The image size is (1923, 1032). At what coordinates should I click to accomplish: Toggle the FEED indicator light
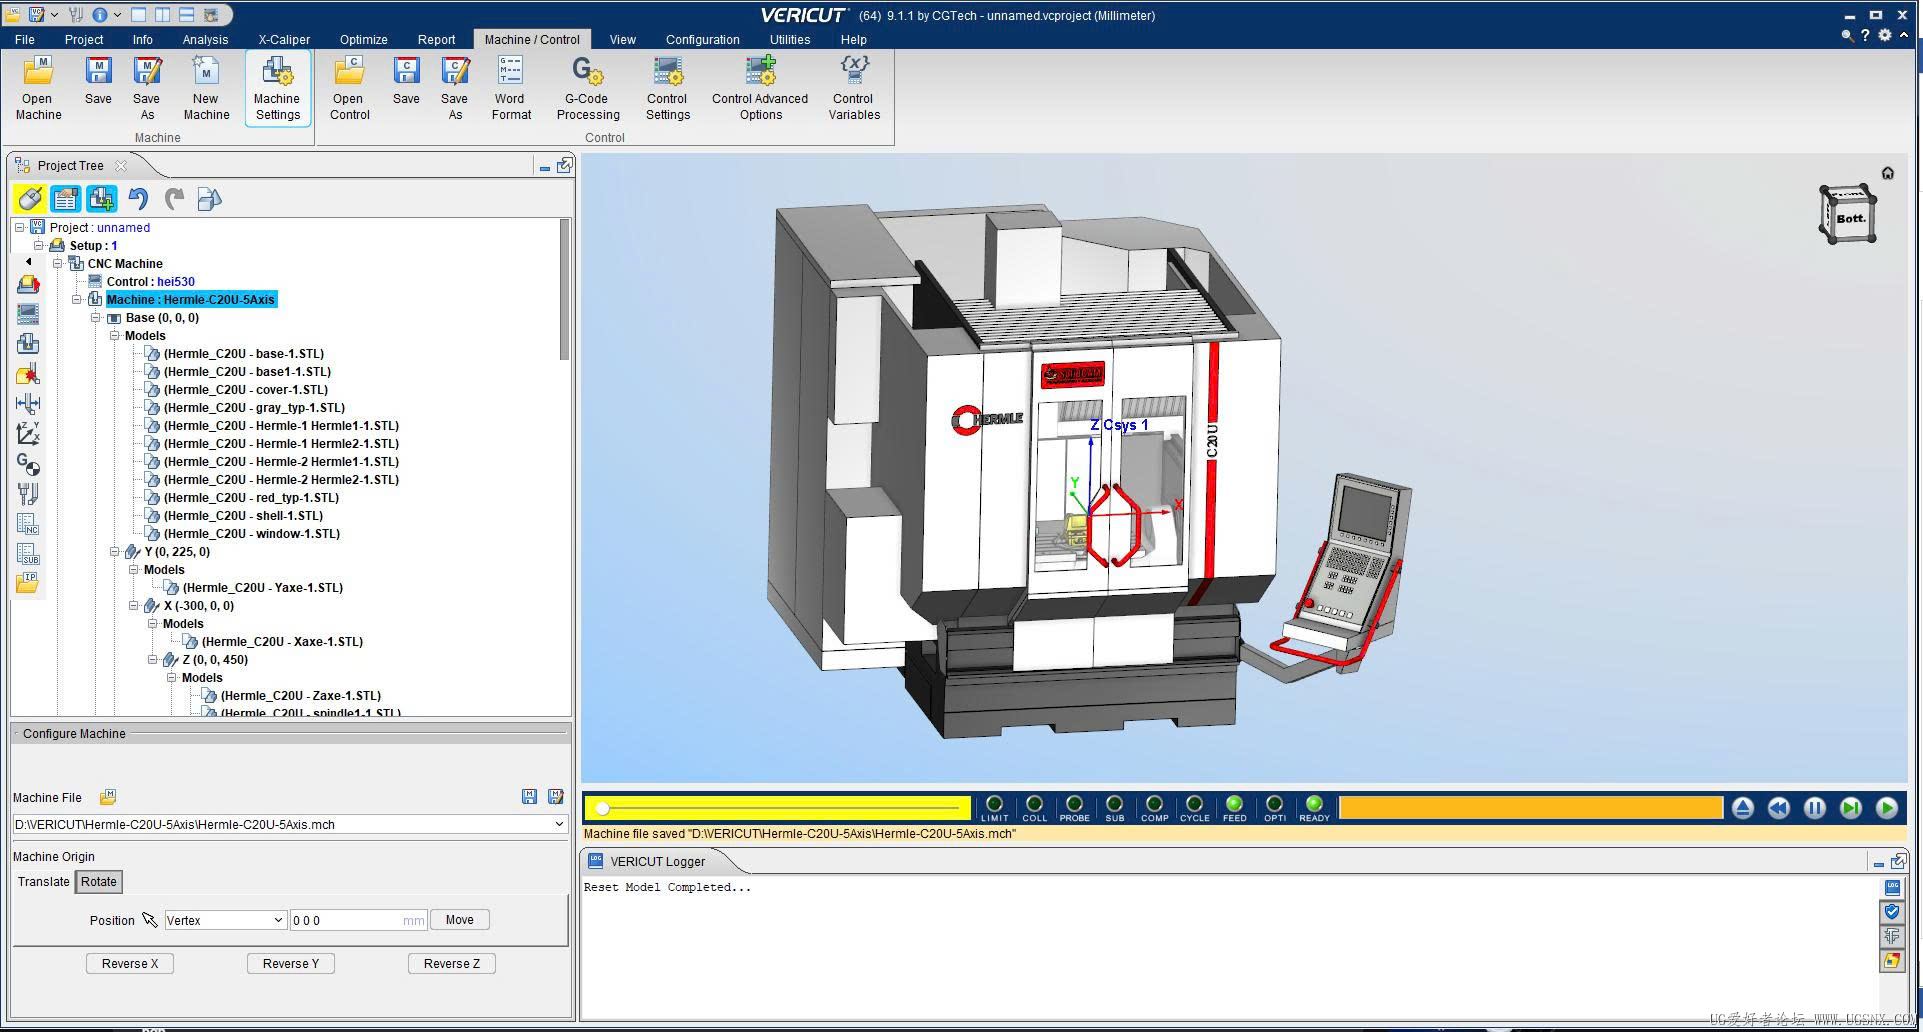pos(1234,804)
